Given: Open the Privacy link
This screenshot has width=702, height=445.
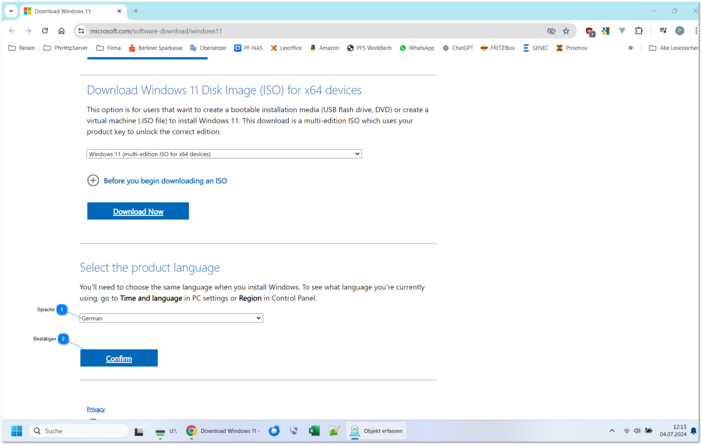Looking at the screenshot, I should (x=95, y=409).
